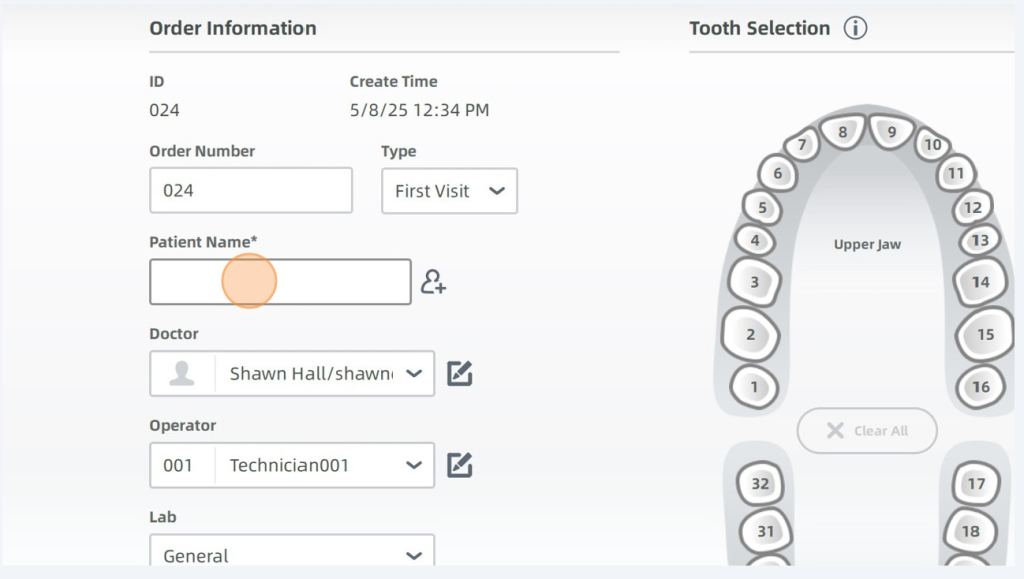Image resolution: width=1024 pixels, height=579 pixels.
Task: Open the Tooth Selection info icon
Action: point(854,28)
